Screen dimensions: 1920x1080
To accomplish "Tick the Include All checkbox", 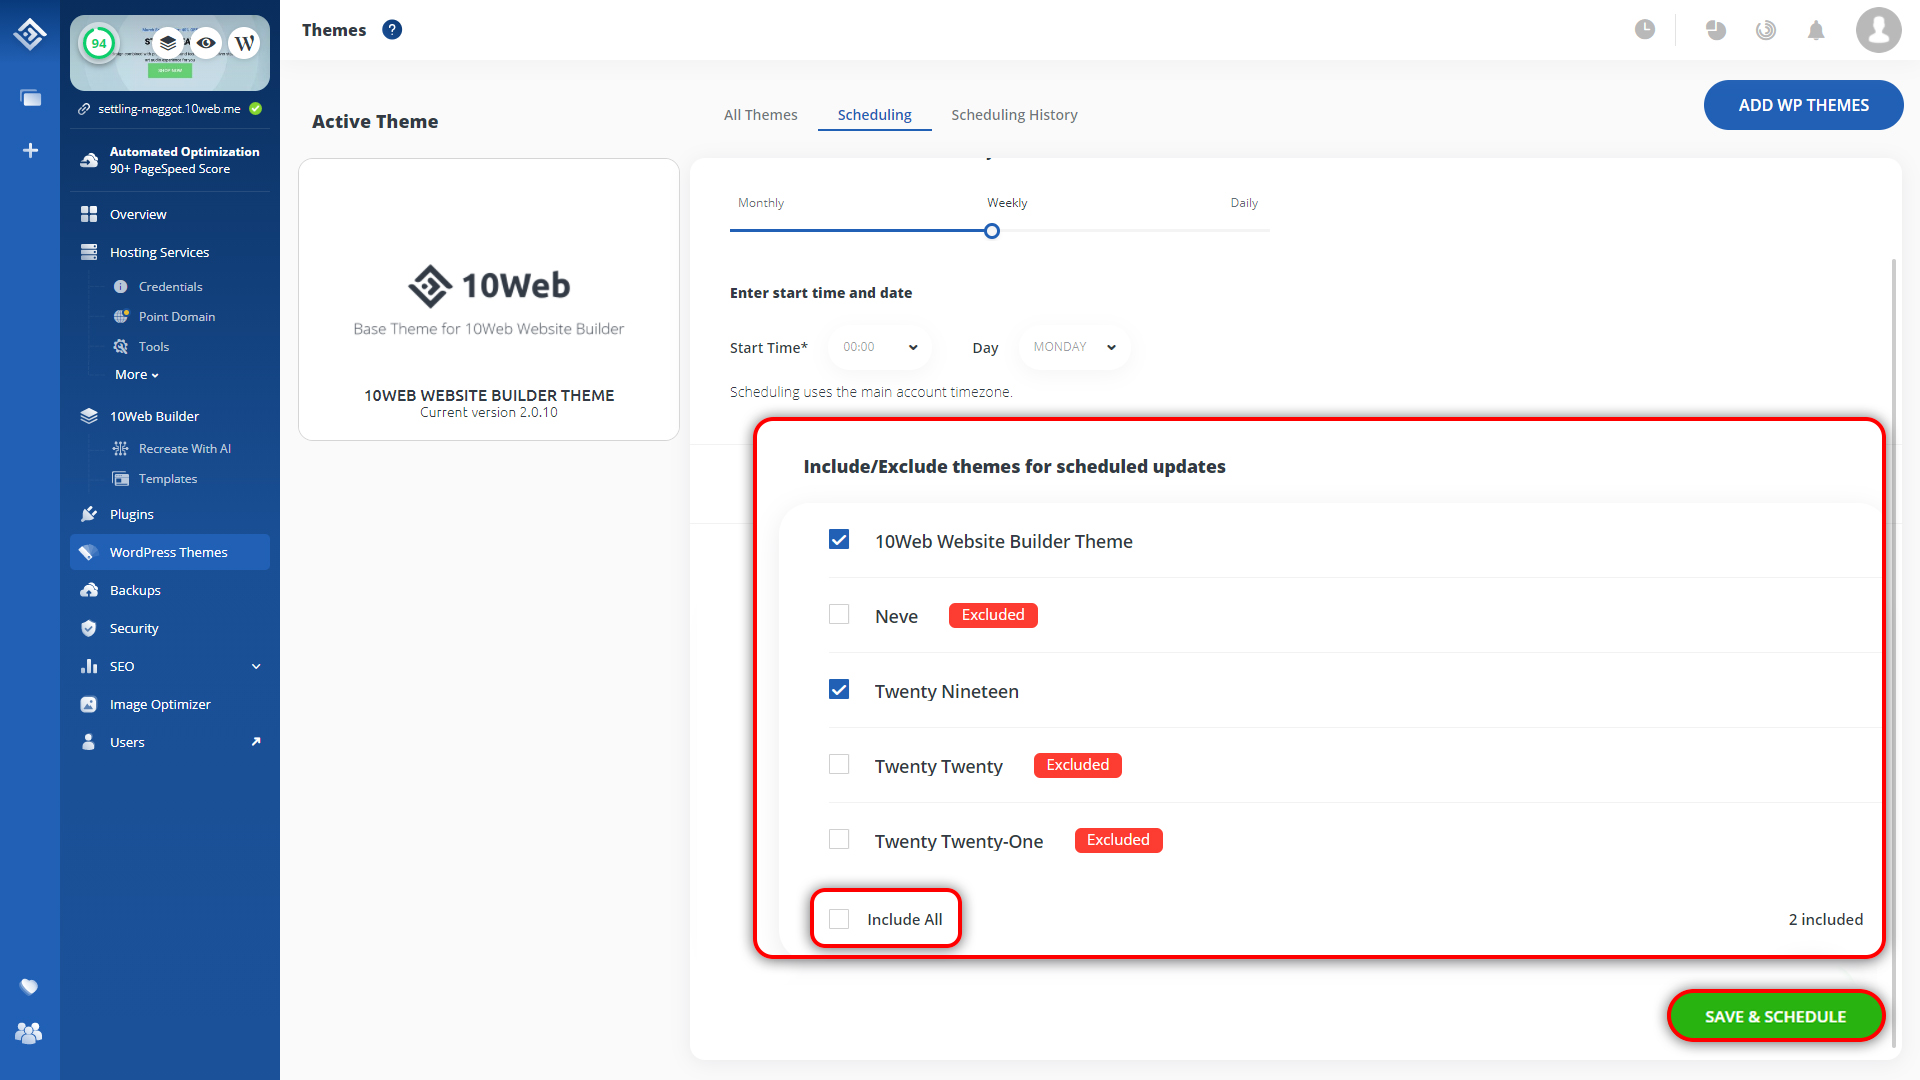I will pyautogui.click(x=839, y=919).
